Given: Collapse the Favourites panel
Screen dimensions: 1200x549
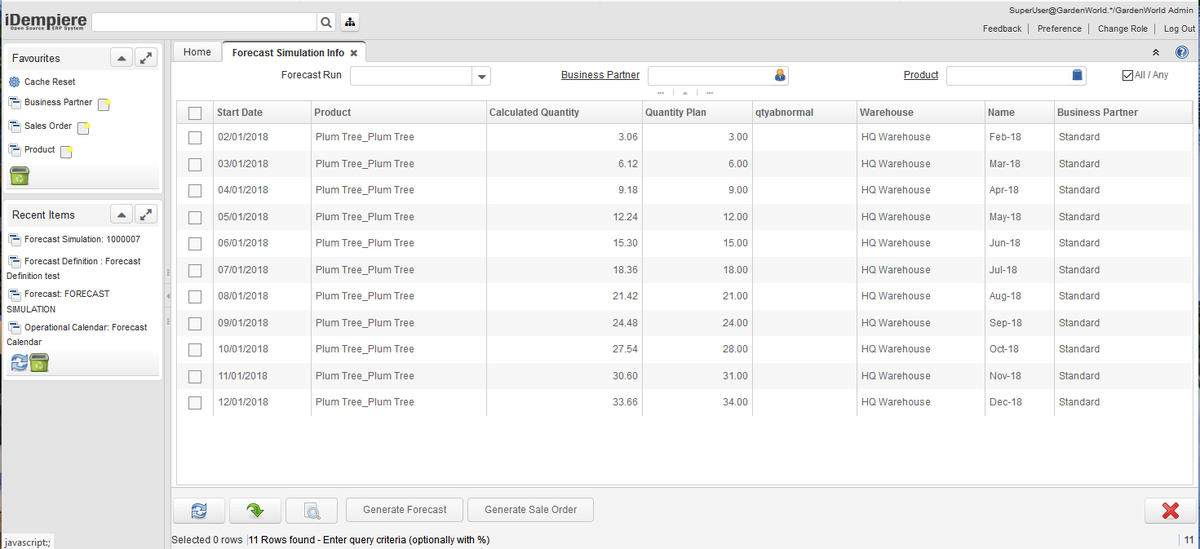Looking at the screenshot, I should (x=118, y=59).
